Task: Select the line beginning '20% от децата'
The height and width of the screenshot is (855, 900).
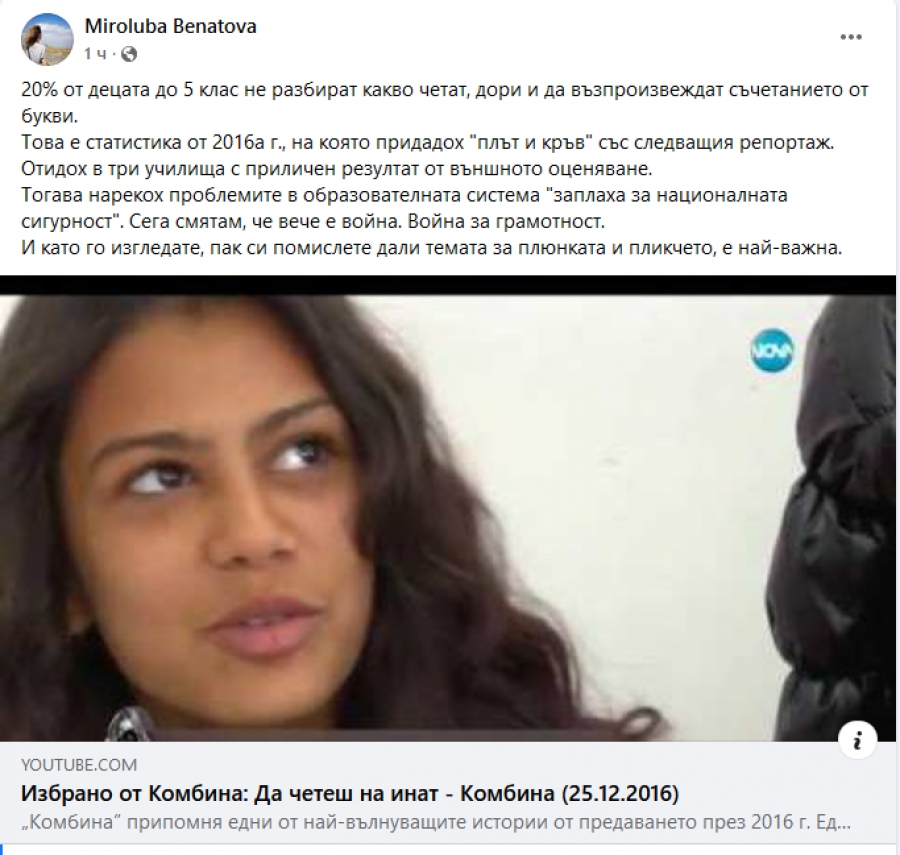Action: point(445,90)
